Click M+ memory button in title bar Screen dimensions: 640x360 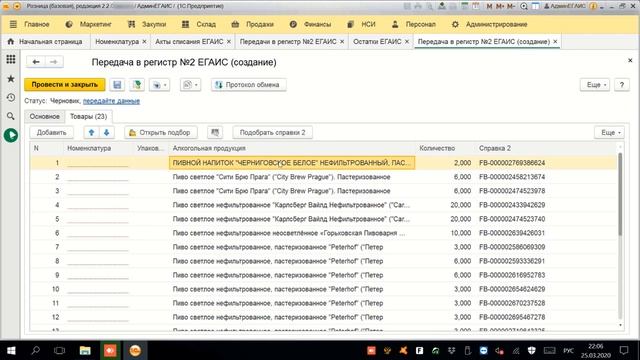(x=500, y=6)
